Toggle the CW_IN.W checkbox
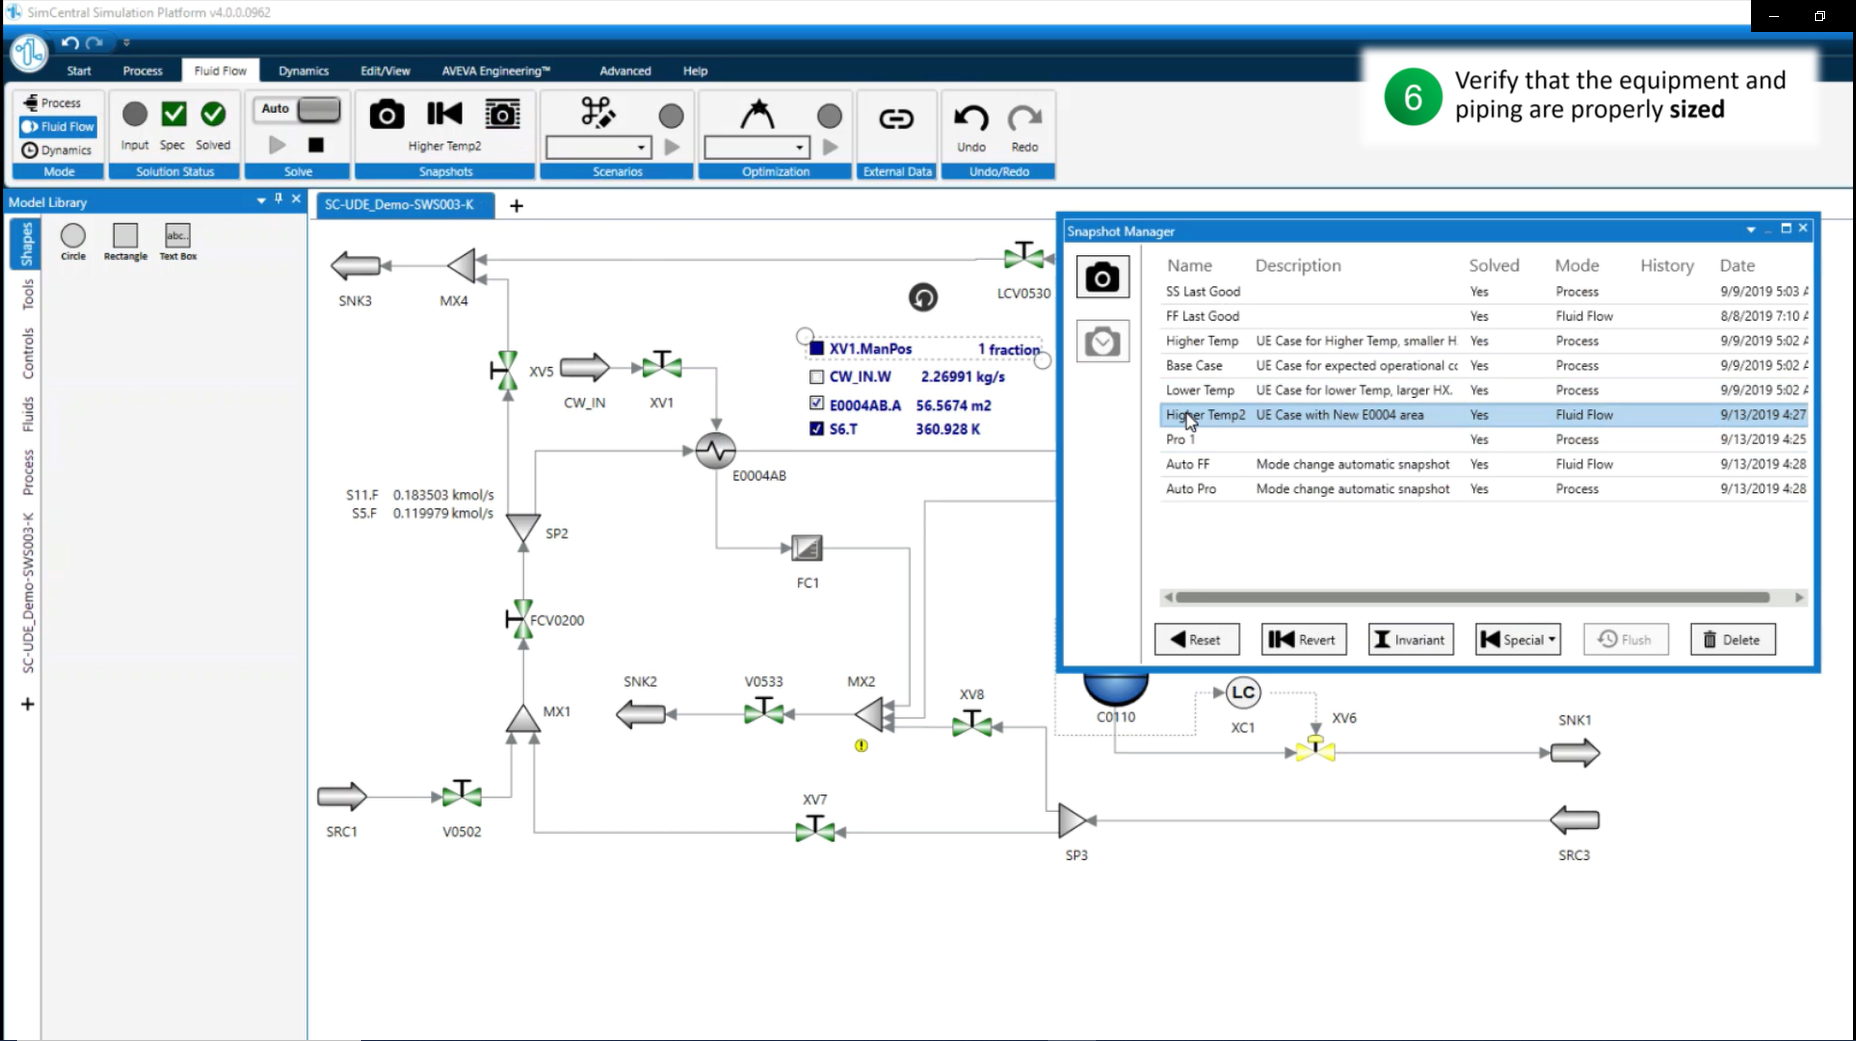1856x1041 pixels. 817,377
